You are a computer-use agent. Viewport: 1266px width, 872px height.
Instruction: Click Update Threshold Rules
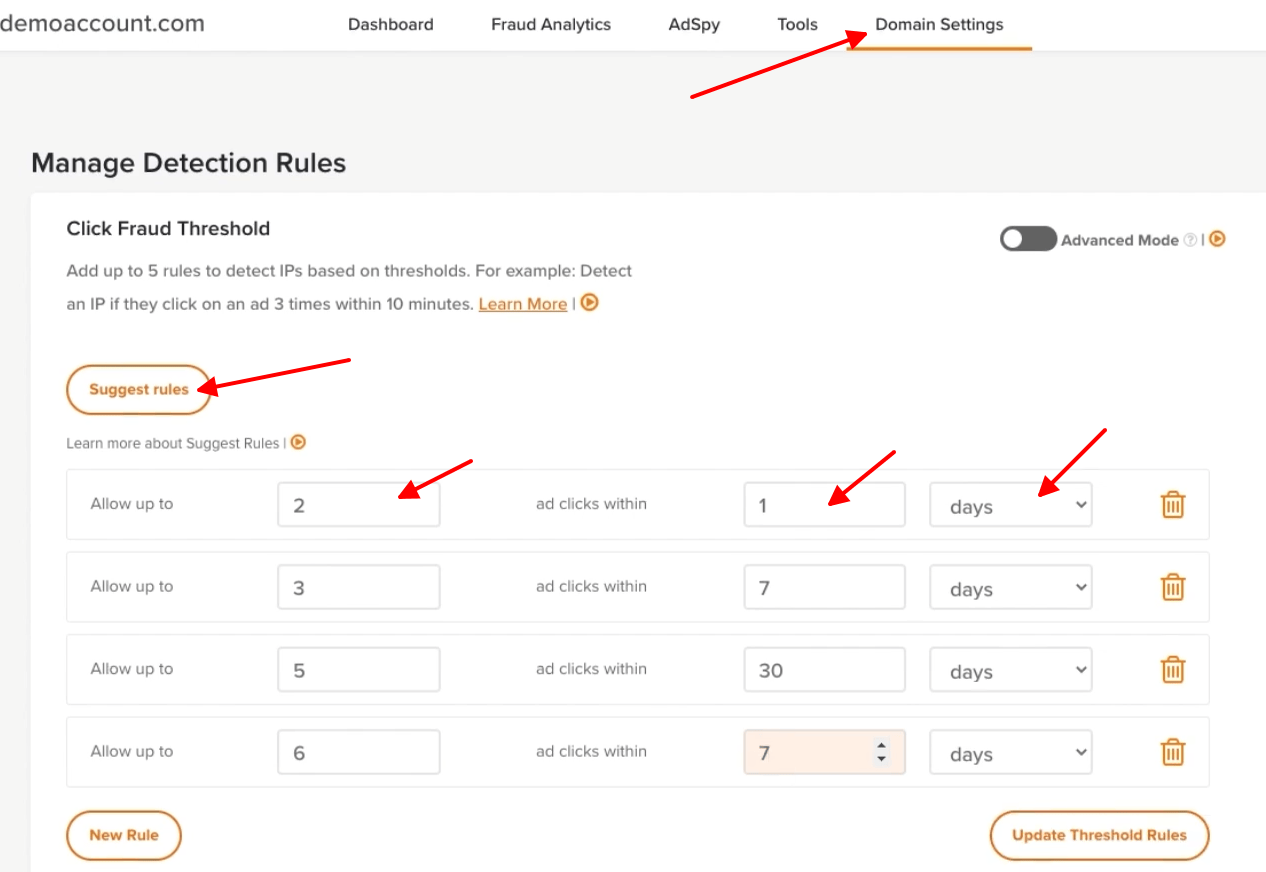(1099, 835)
